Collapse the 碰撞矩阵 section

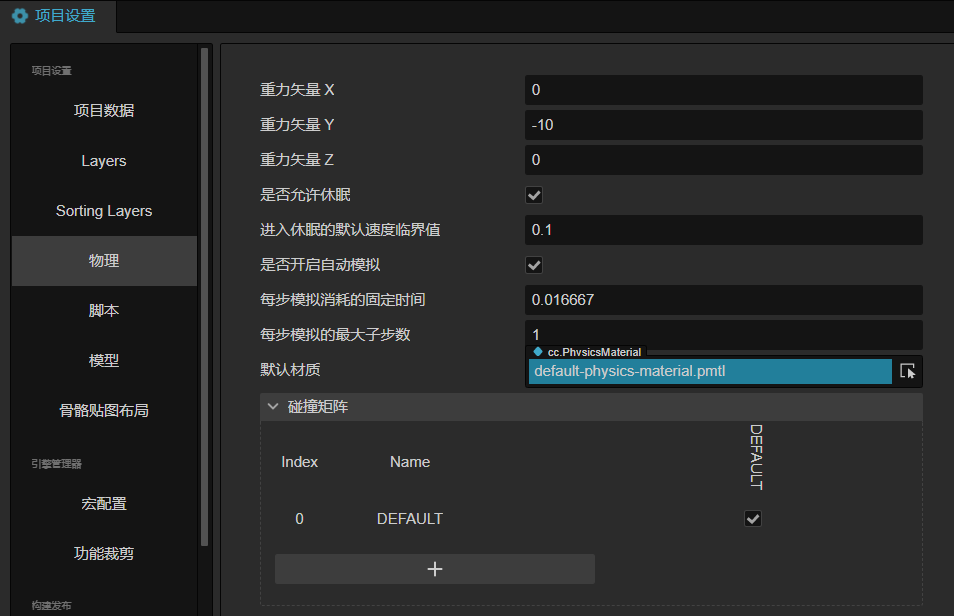(x=272, y=406)
